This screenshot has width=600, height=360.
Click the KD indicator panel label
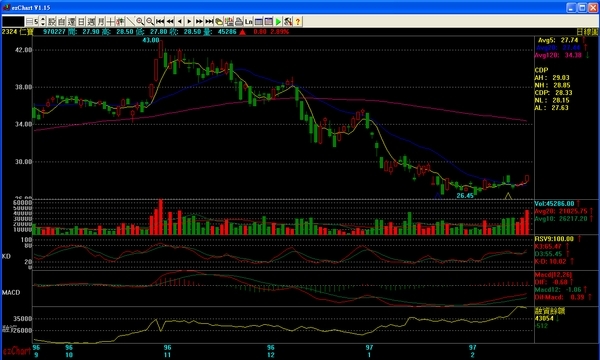pyautogui.click(x=6, y=256)
